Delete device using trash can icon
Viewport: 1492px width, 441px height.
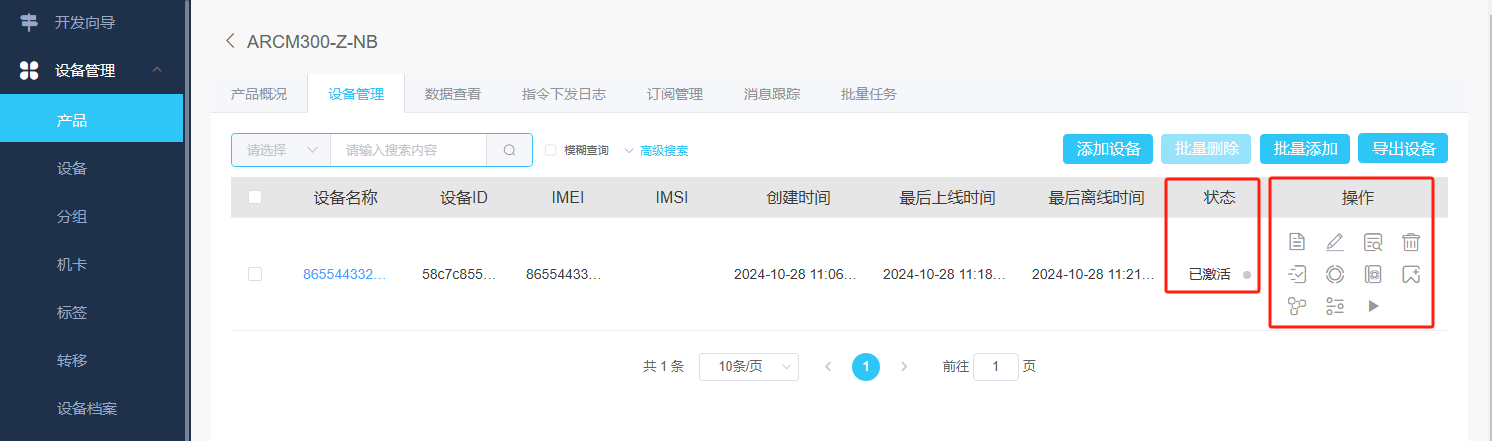[1410, 241]
